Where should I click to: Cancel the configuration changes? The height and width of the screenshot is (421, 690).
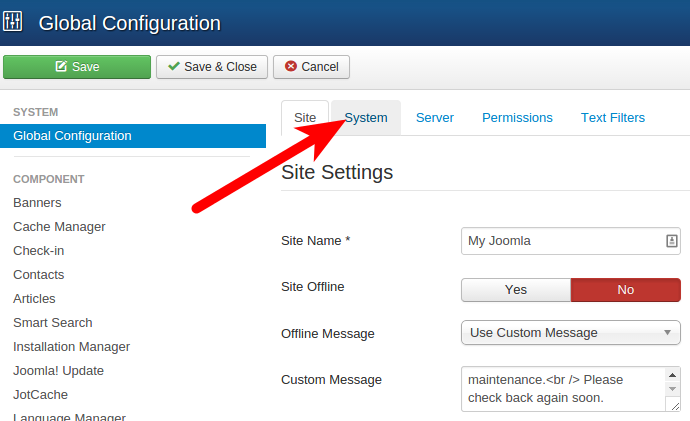(311, 67)
